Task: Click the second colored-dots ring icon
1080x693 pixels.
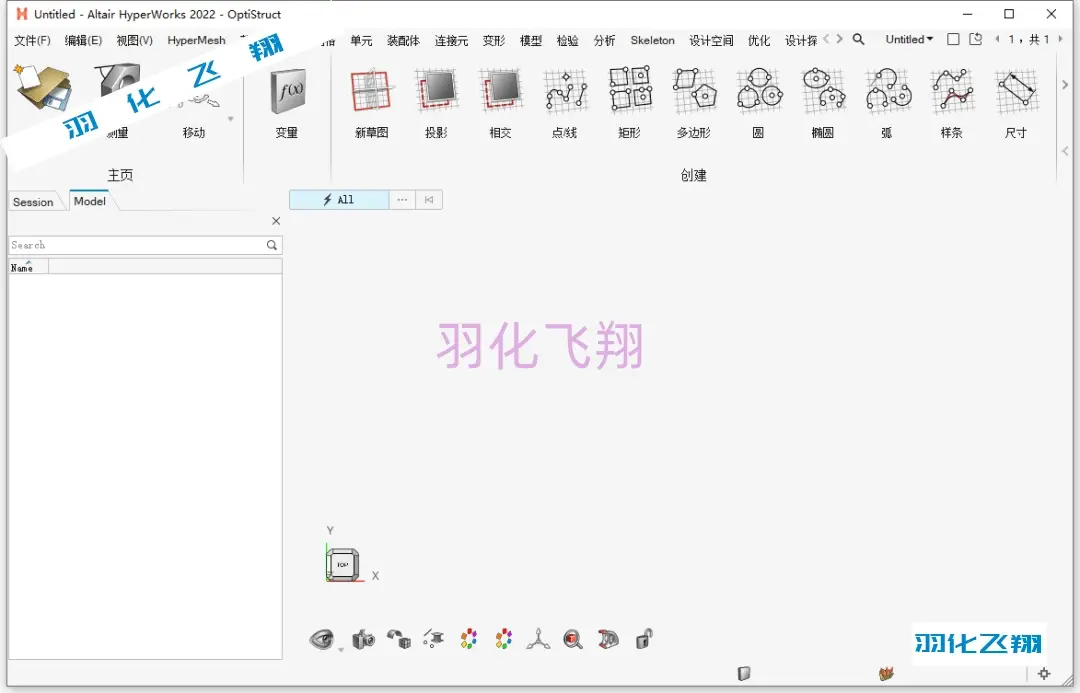Action: point(504,639)
